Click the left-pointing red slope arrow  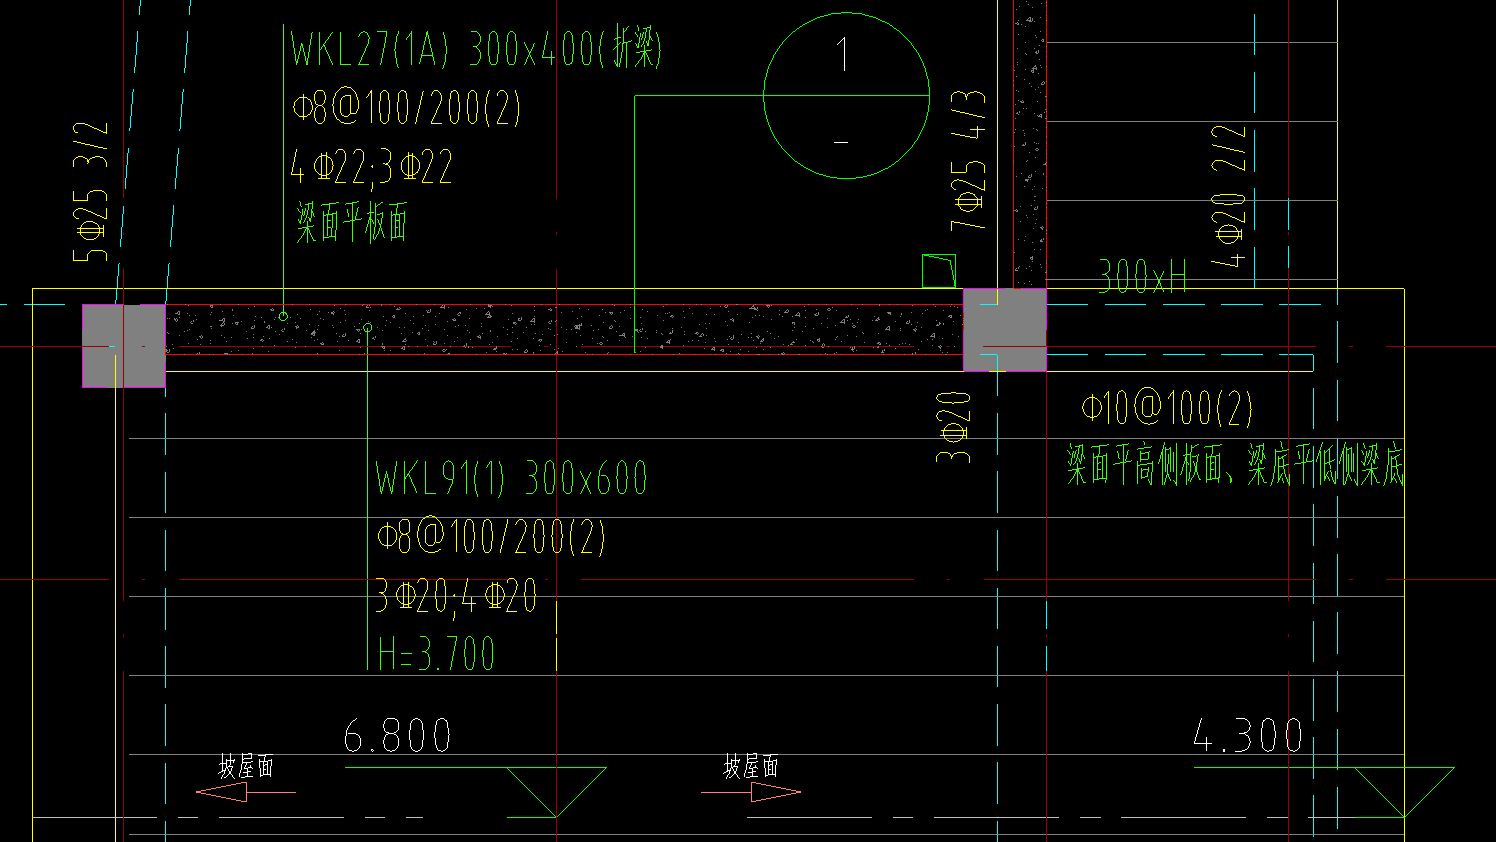coord(246,792)
